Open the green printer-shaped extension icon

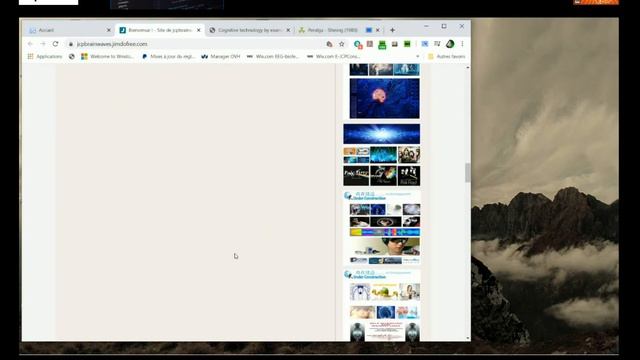click(x=382, y=45)
